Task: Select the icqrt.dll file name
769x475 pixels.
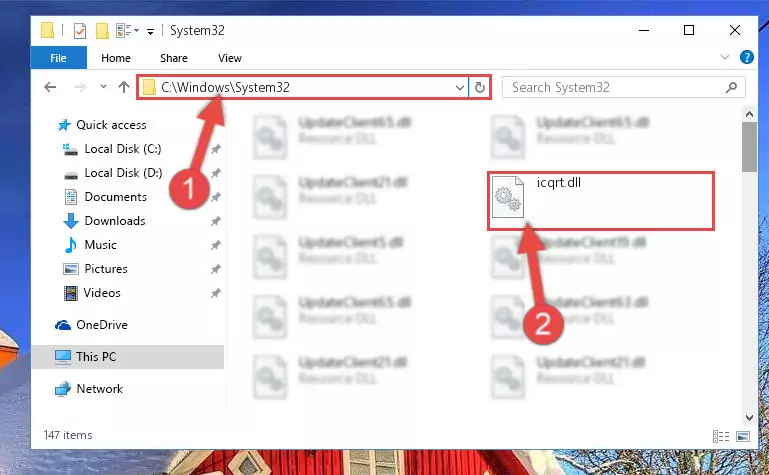Action: 559,182
